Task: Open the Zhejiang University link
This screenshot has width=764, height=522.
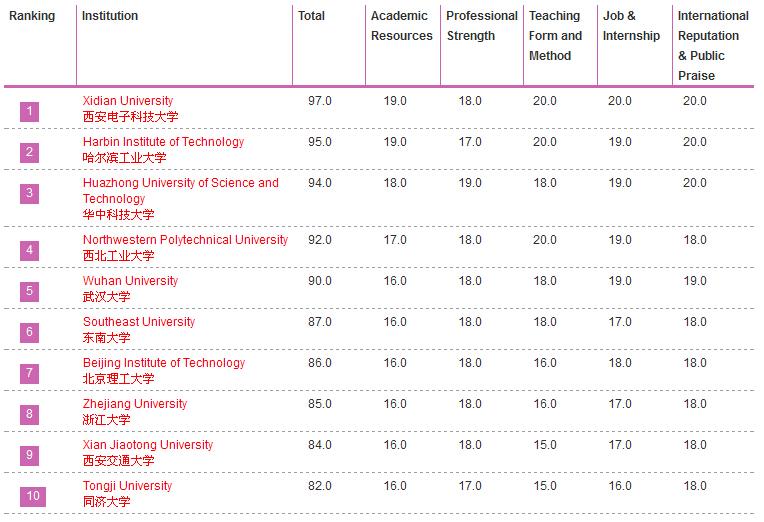Action: pos(135,404)
